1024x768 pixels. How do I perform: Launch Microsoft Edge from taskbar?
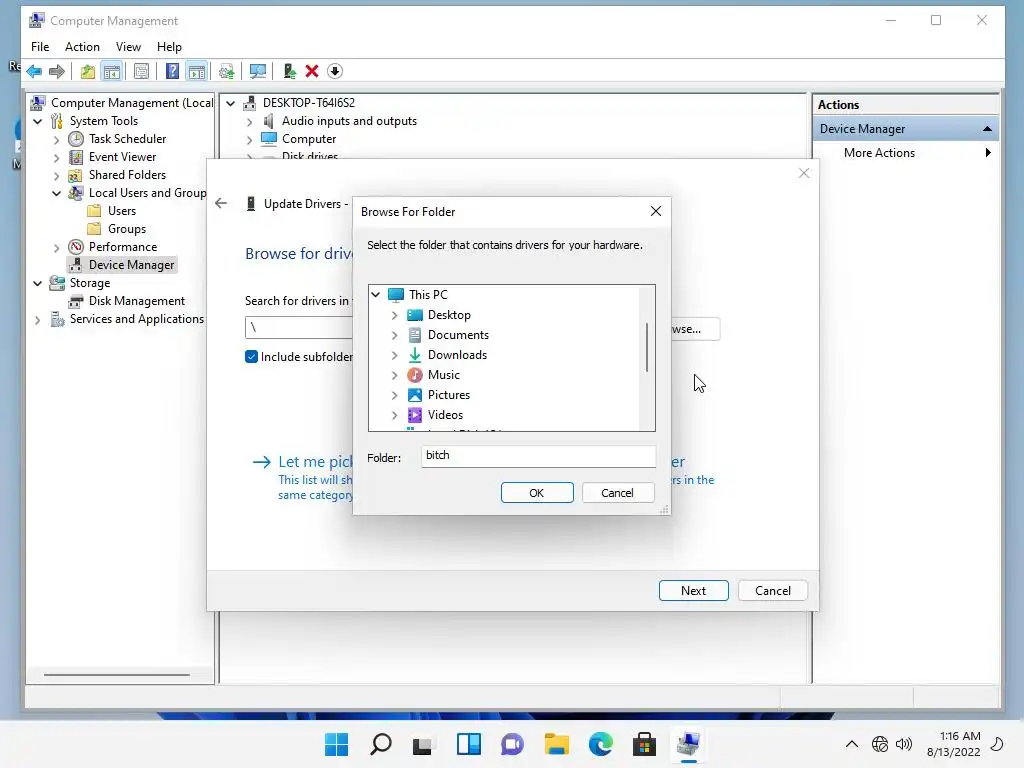pyautogui.click(x=600, y=744)
